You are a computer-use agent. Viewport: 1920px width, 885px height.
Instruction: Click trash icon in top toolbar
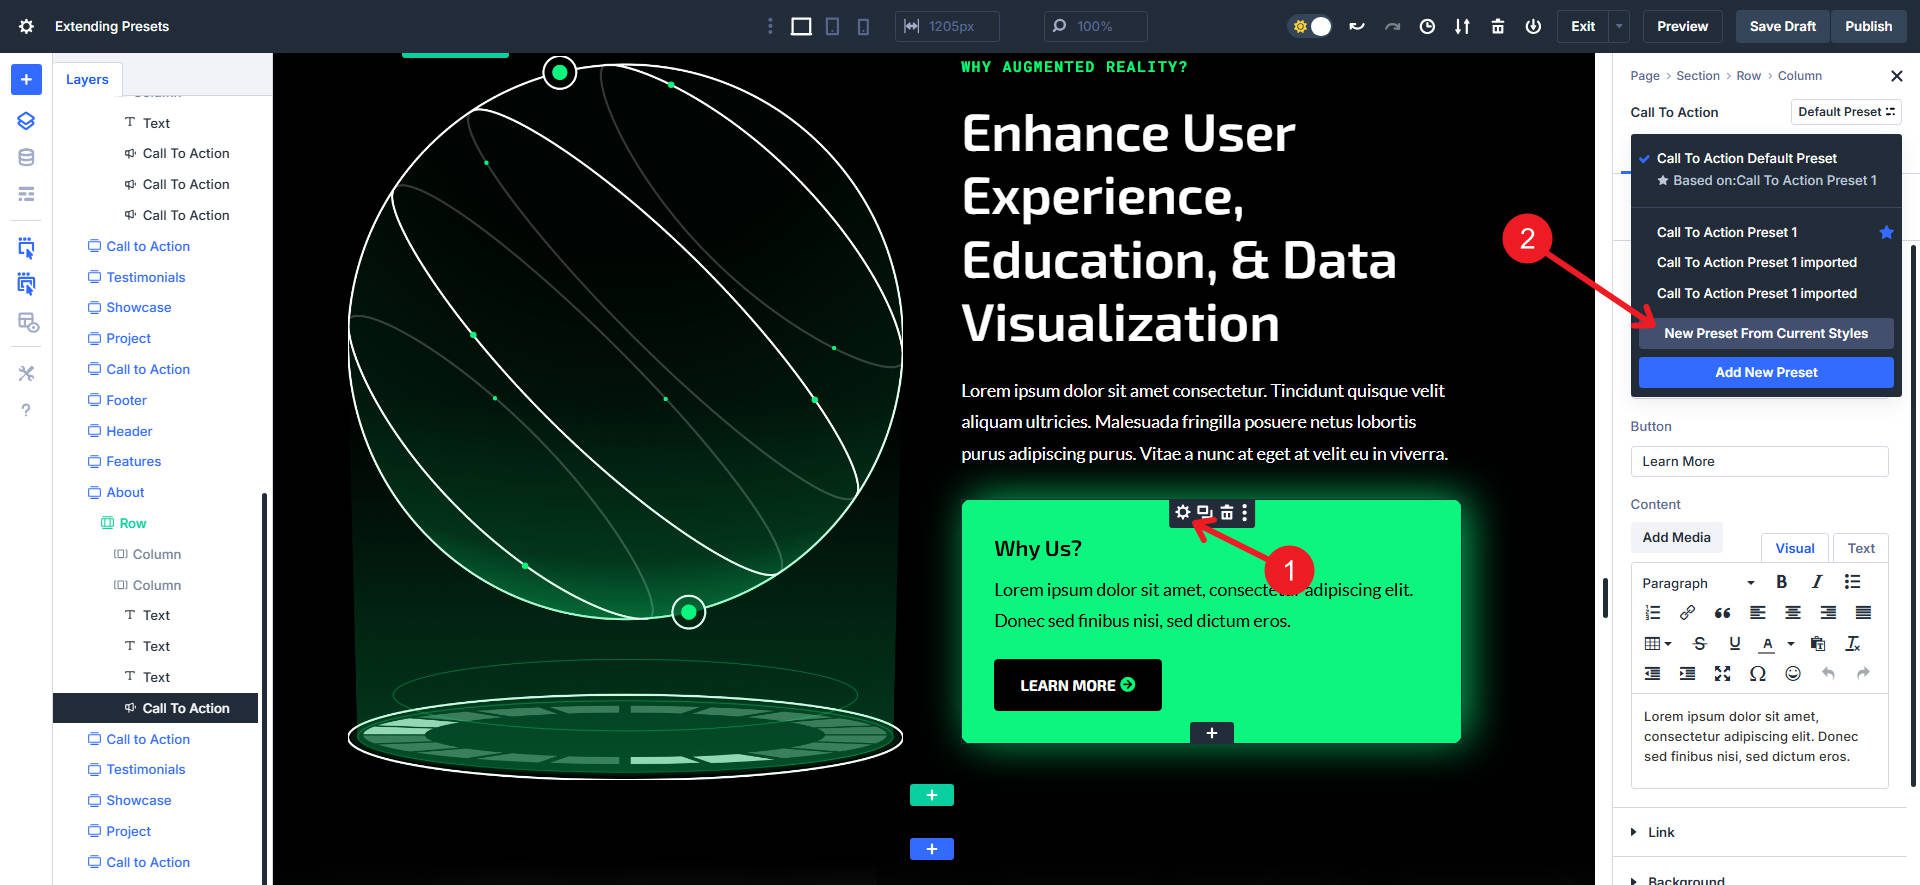pyautogui.click(x=1497, y=26)
